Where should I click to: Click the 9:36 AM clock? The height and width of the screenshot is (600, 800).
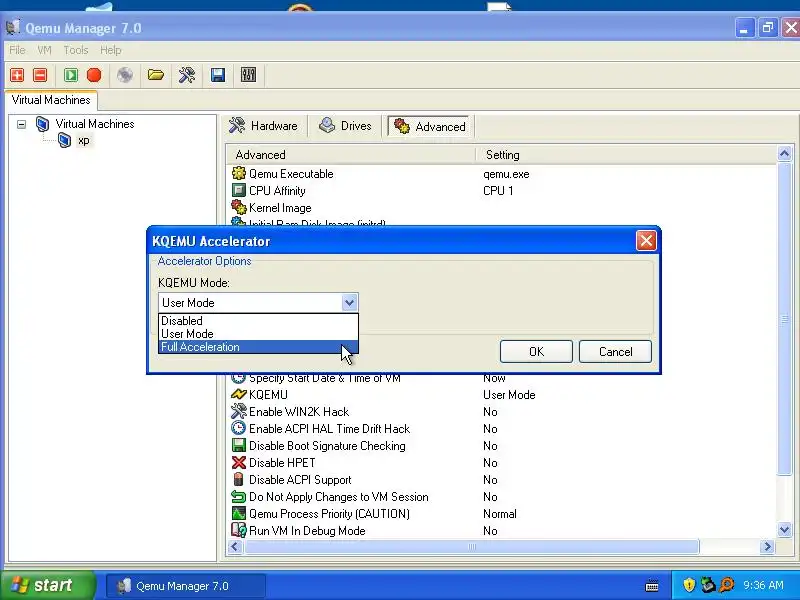763,585
